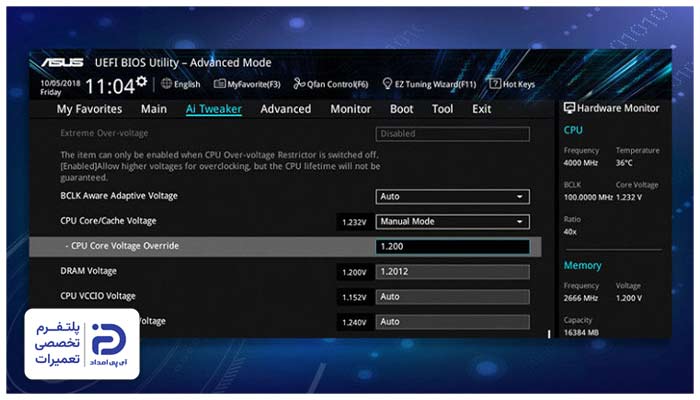Open MyFavorite(F3) from its icon

point(219,83)
